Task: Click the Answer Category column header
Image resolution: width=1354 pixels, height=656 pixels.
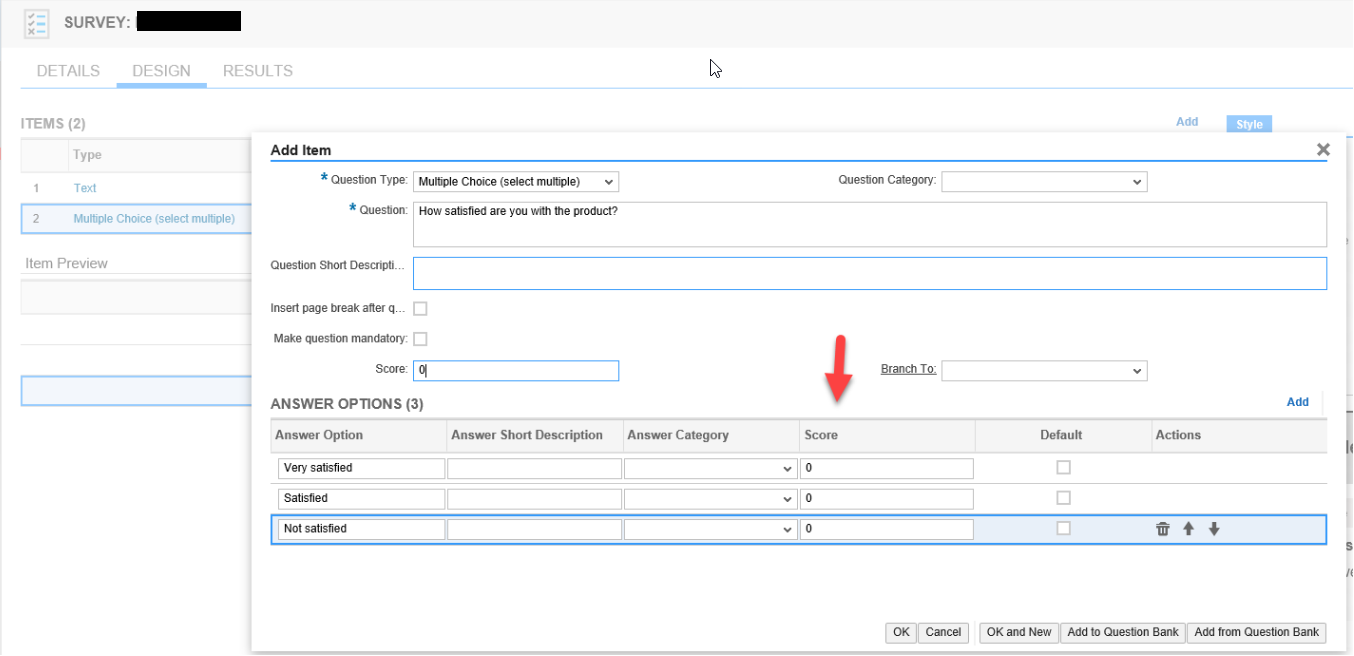Action: click(678, 435)
